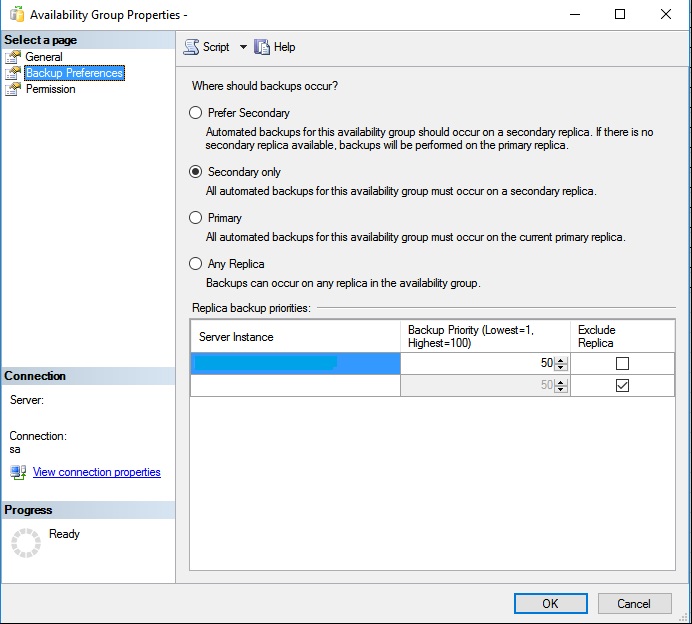Switch to the General page
This screenshot has height=624, width=692.
click(44, 57)
